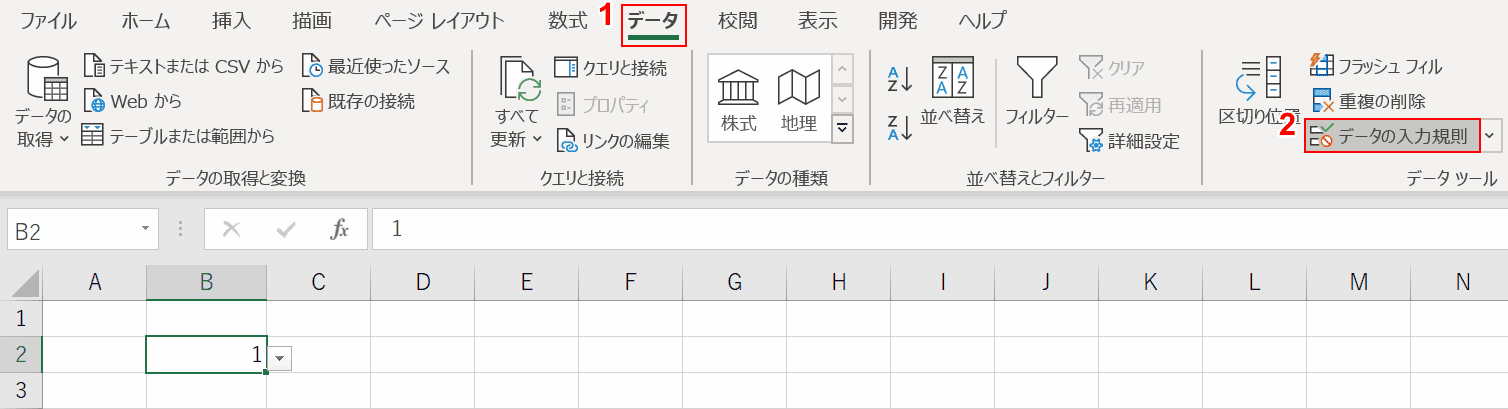Open Data Validation (データの入力規則)
The width and height of the screenshot is (1508, 409).
(1392, 135)
